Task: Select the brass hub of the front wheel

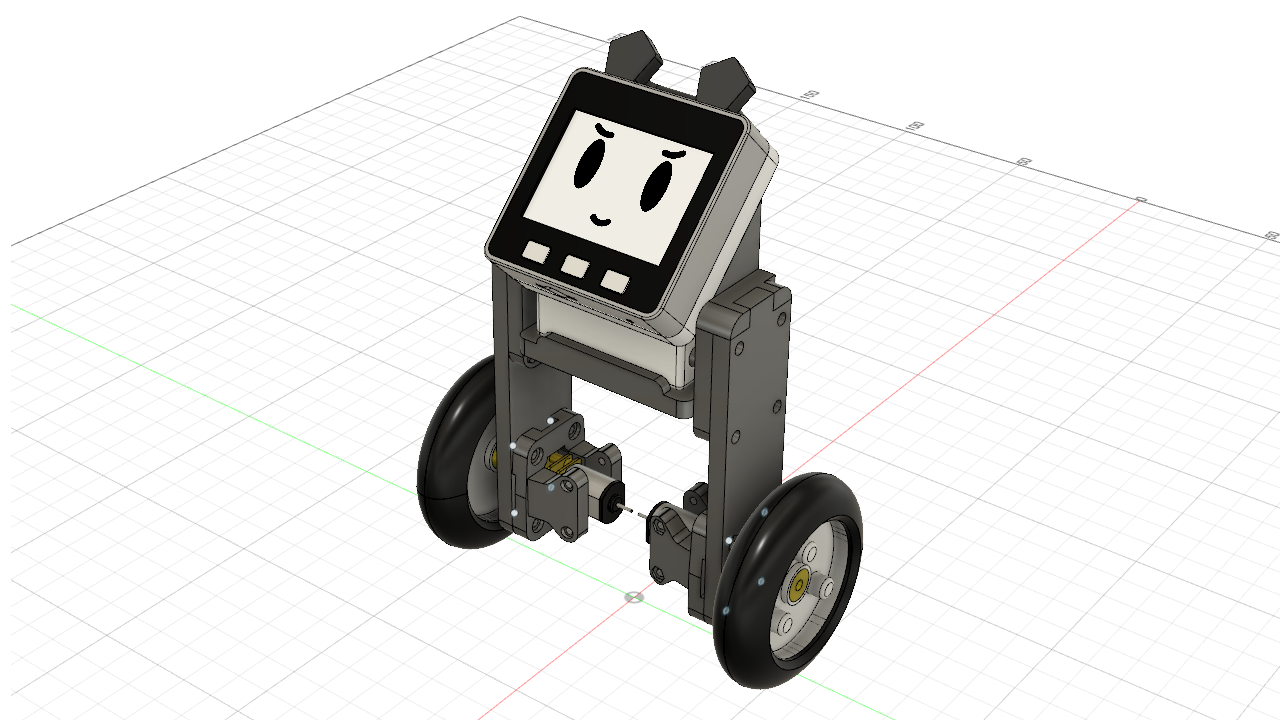Action: point(800,583)
